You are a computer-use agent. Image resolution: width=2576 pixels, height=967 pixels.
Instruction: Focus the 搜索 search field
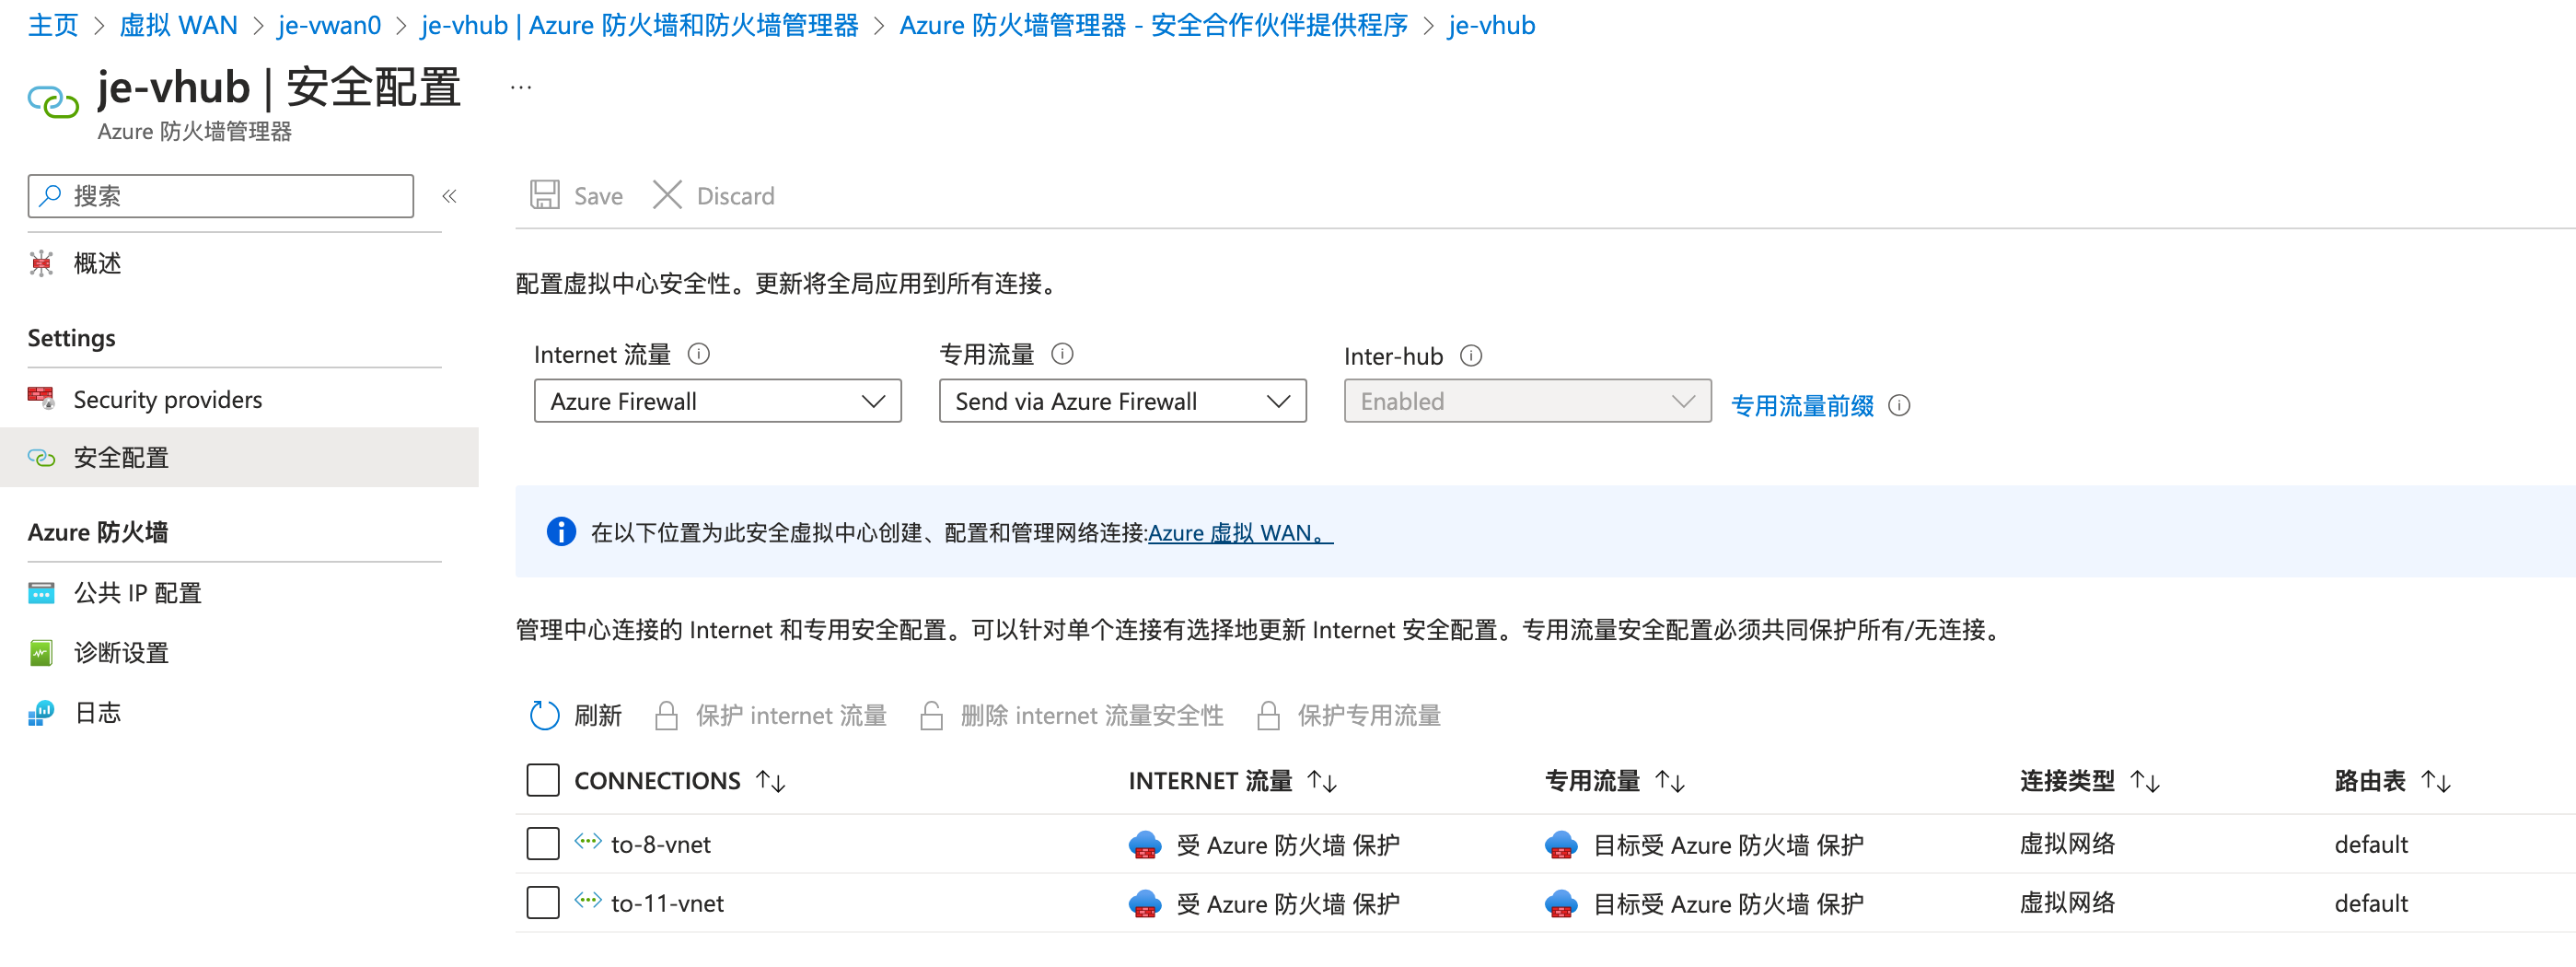point(221,196)
